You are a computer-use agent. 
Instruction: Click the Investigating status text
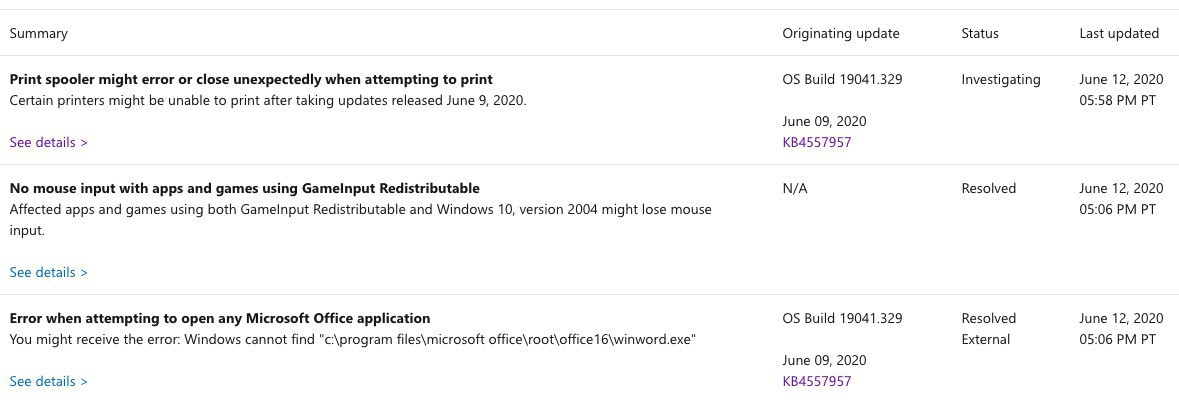tap(1000, 79)
